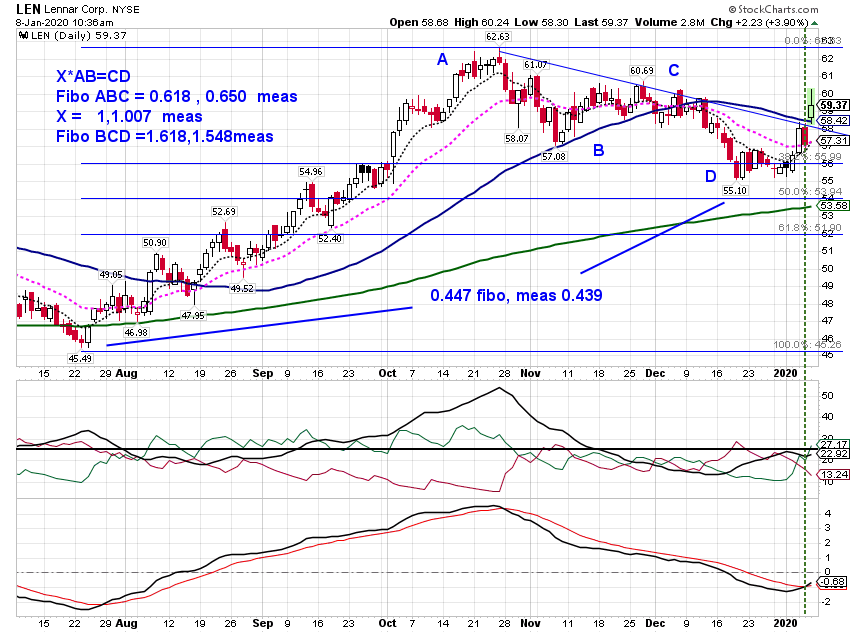Click the '50.90' price label
The width and height of the screenshot is (850, 633).
(155, 243)
